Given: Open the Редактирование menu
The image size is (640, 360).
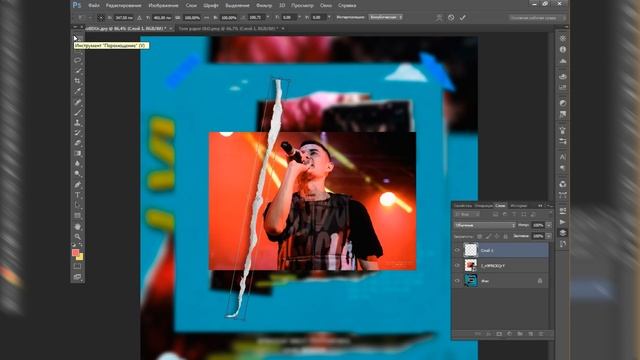Looking at the screenshot, I should pos(123,6).
